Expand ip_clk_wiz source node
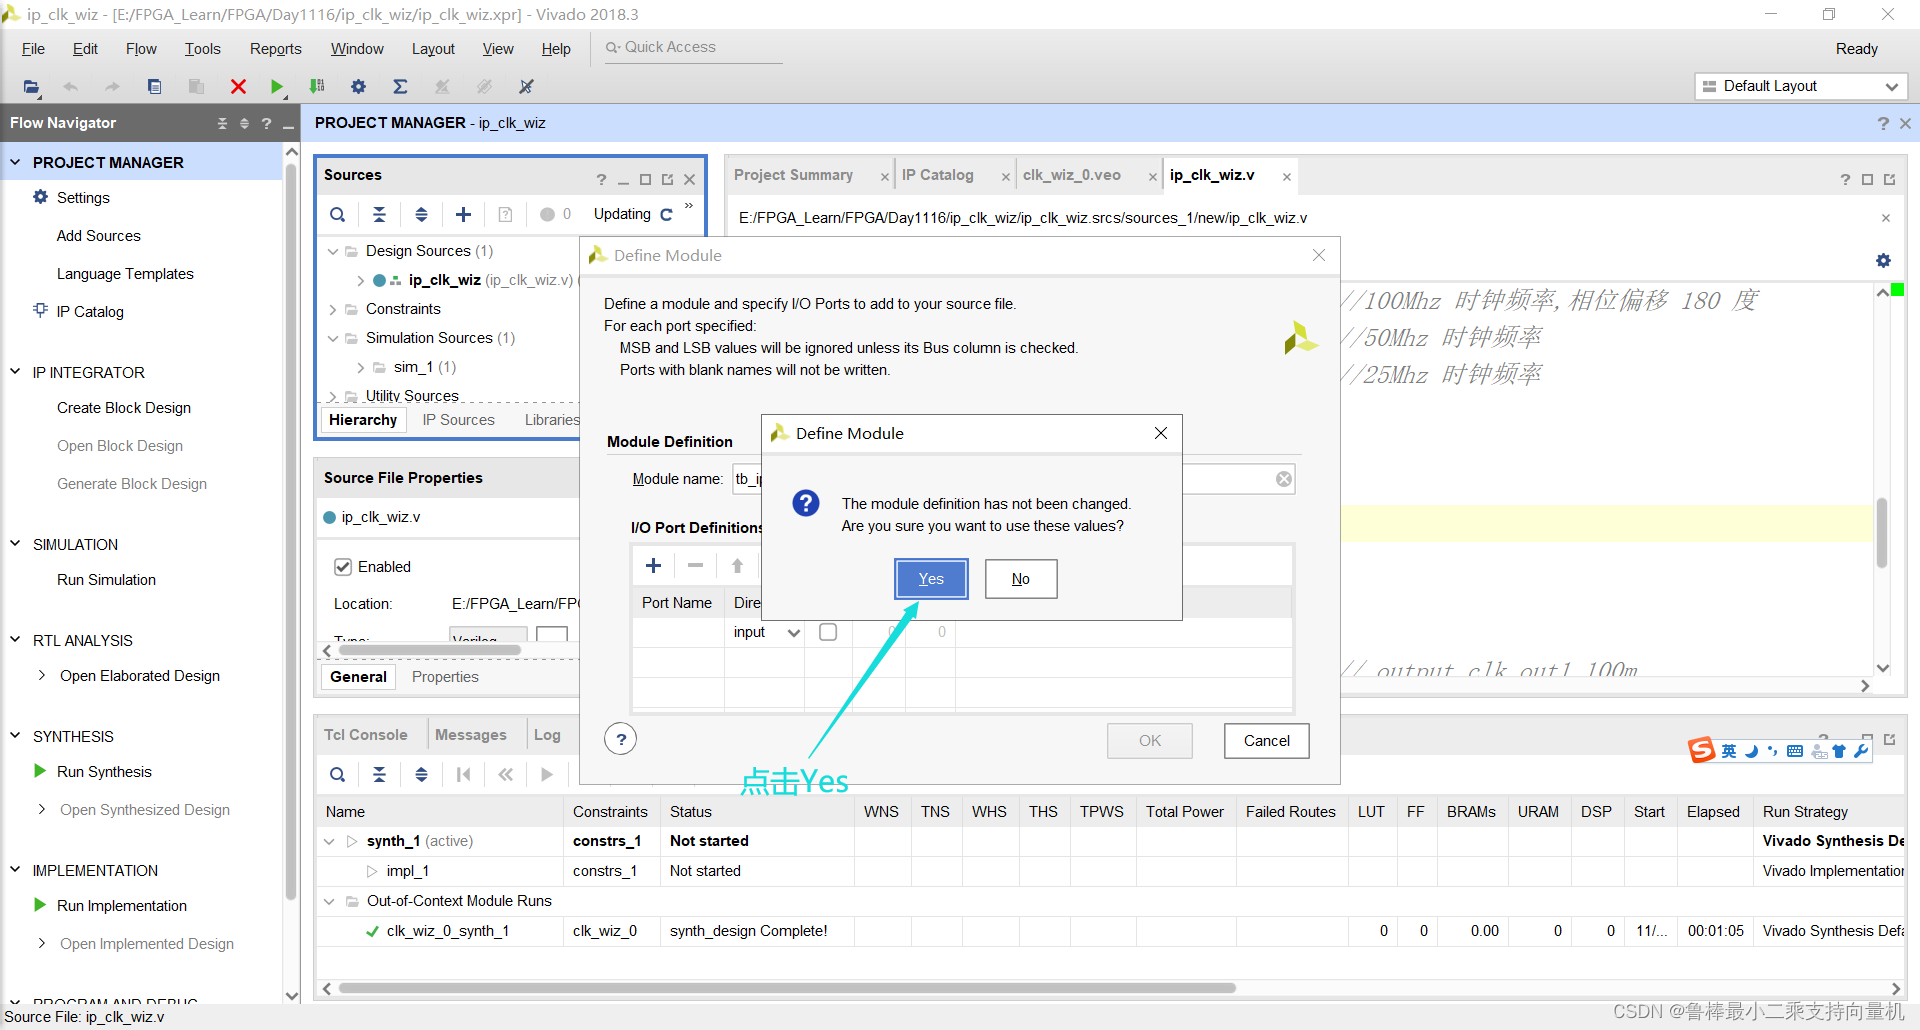 click(x=360, y=280)
